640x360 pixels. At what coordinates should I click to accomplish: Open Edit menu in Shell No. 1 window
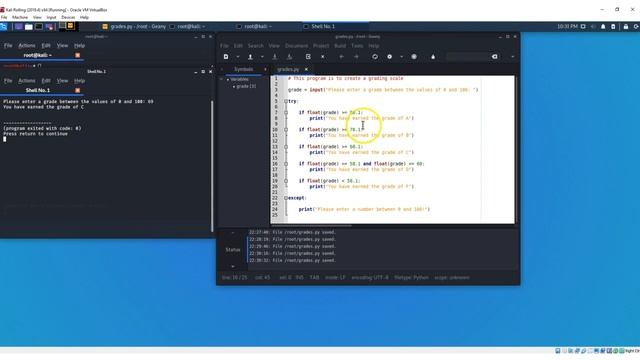pos(46,81)
